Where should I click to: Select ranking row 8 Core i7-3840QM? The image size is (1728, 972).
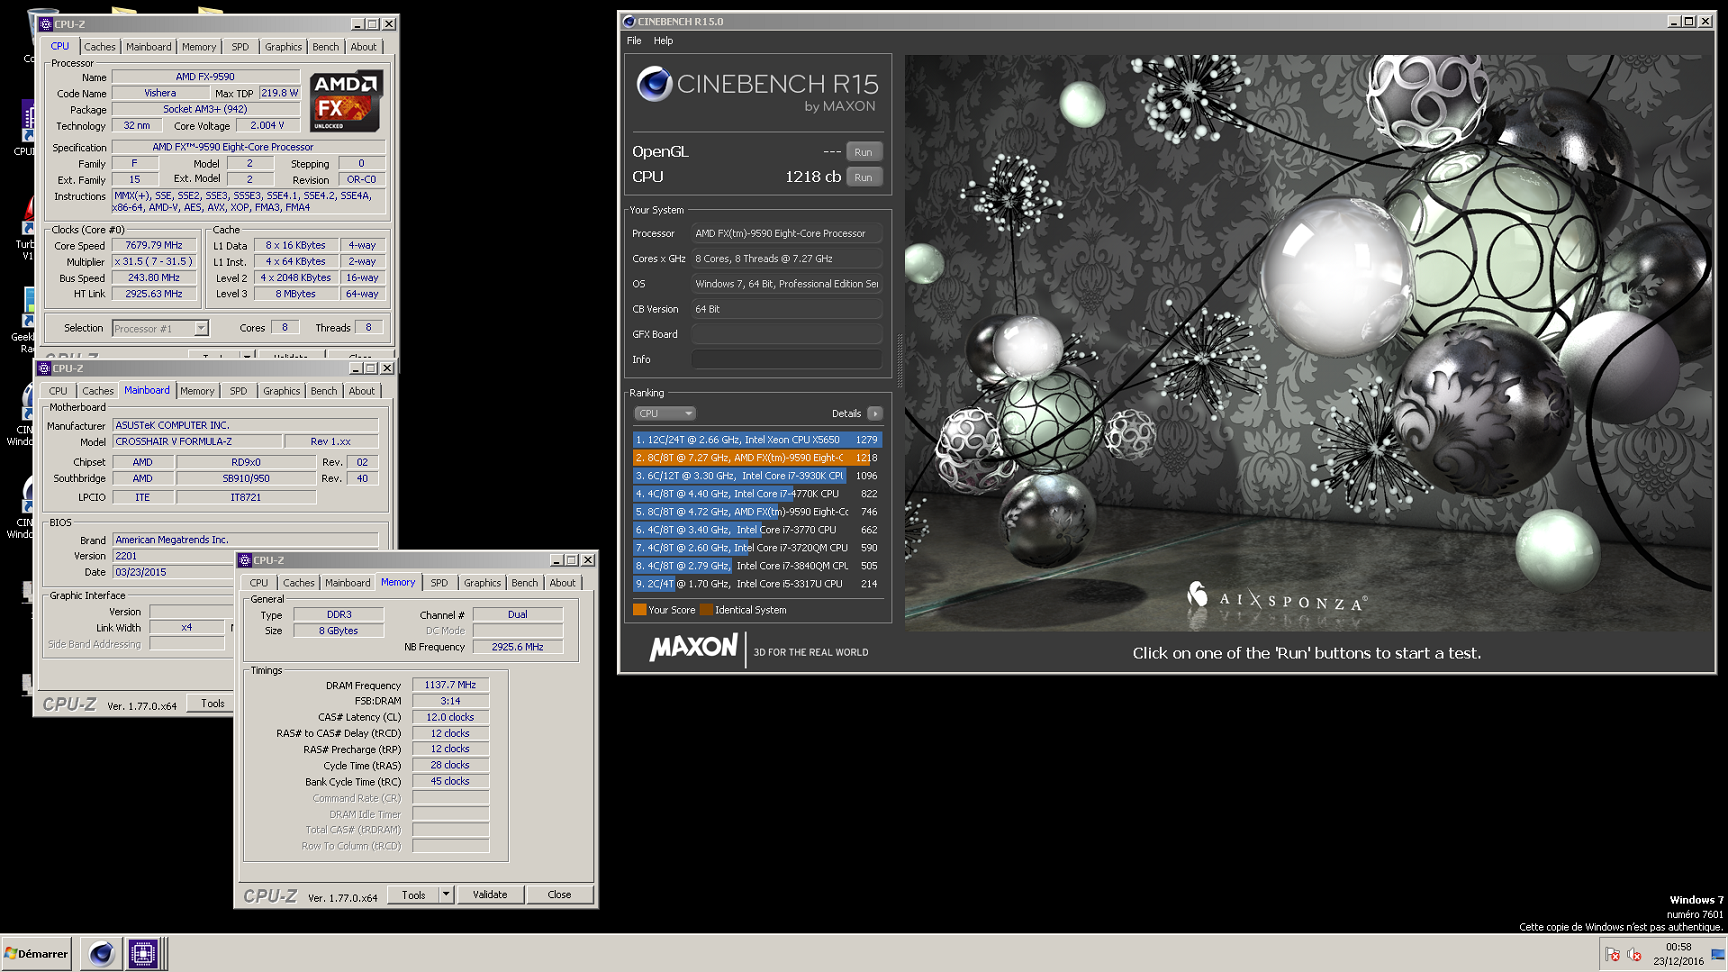[x=757, y=565]
